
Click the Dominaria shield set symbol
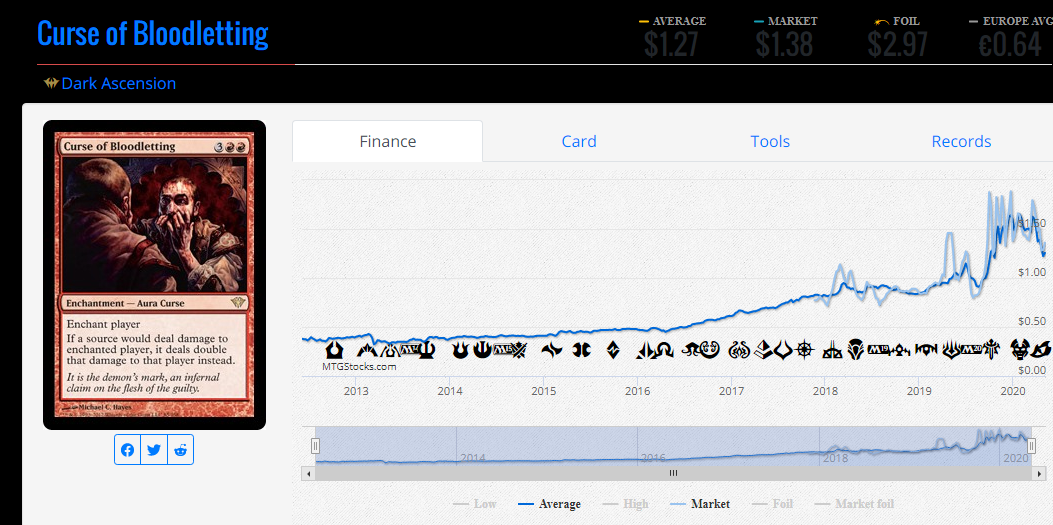click(856, 349)
